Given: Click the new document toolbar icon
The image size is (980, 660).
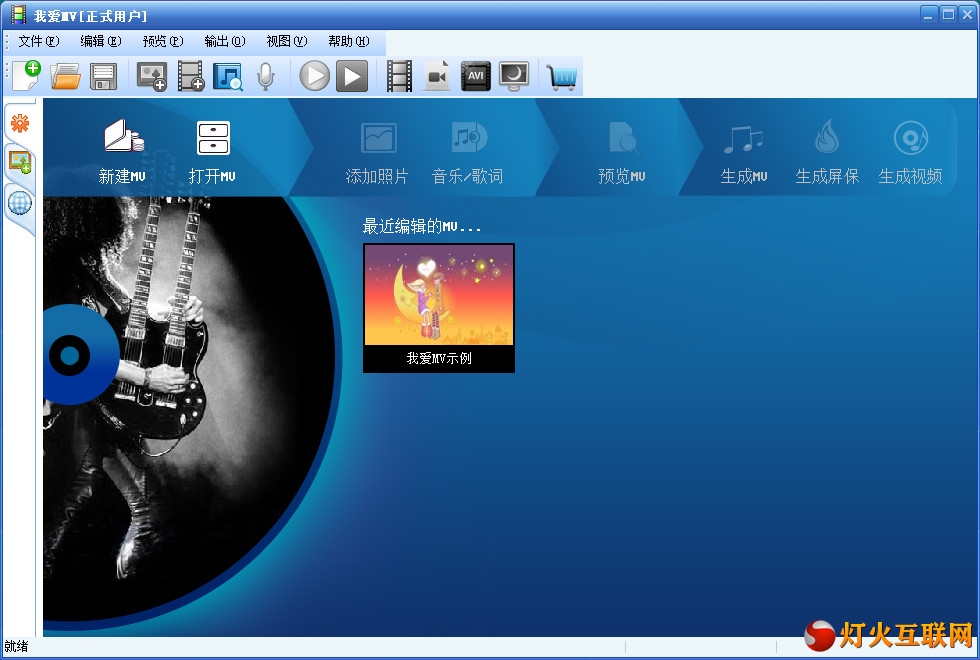Looking at the screenshot, I should pyautogui.click(x=27, y=76).
